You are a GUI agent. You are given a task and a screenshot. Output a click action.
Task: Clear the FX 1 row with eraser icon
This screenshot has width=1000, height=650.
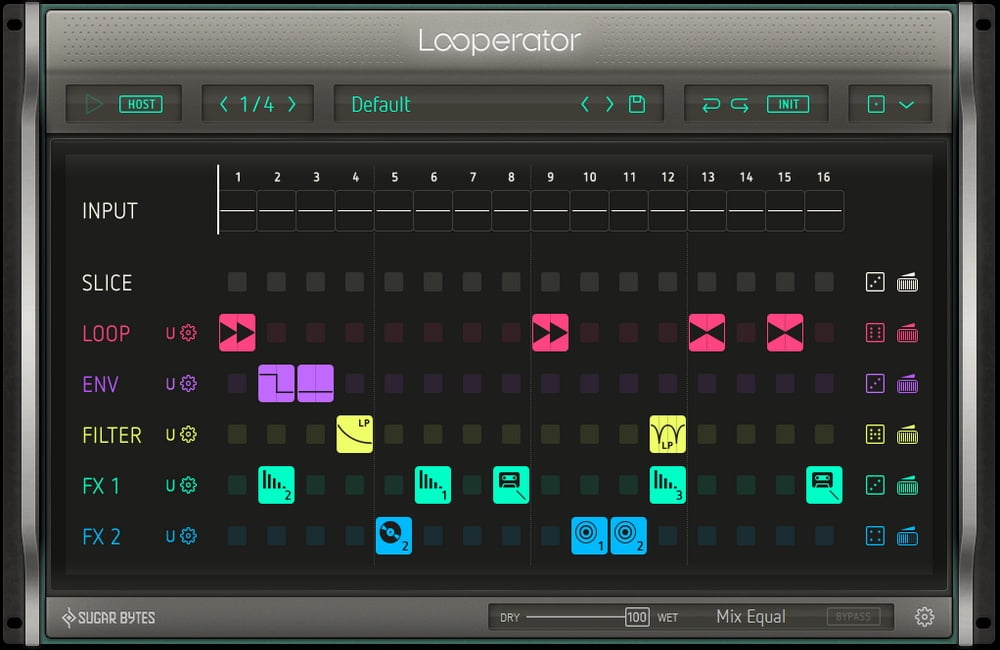(x=908, y=485)
